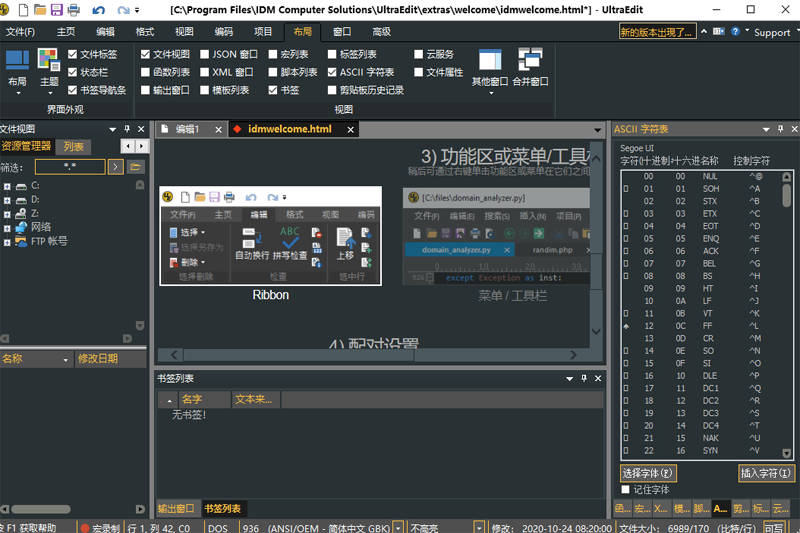Tick the 记住字体 checkbox
This screenshot has height=533, width=800.
(626, 490)
